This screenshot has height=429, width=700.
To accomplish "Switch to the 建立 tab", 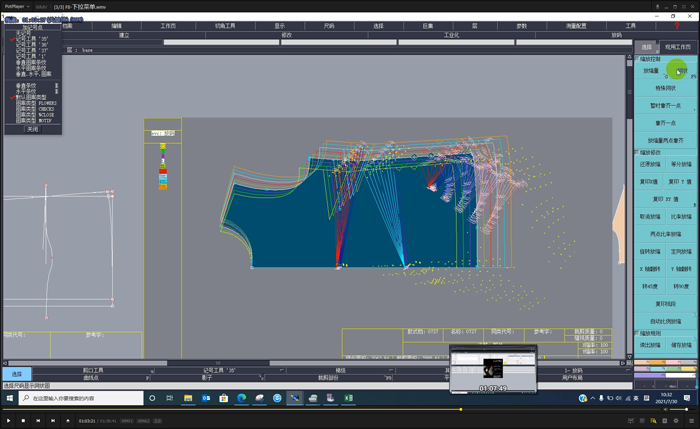I will click(124, 35).
